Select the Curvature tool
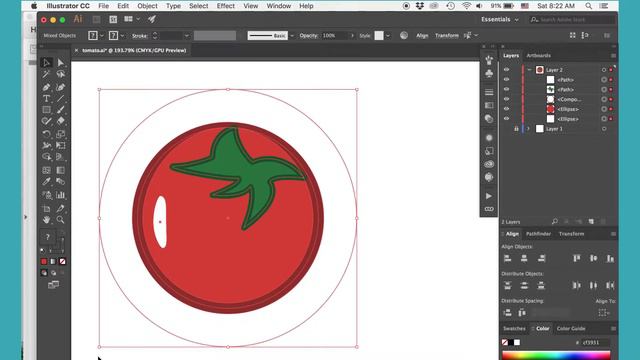Image resolution: width=640 pixels, height=360 pixels. [x=60, y=87]
